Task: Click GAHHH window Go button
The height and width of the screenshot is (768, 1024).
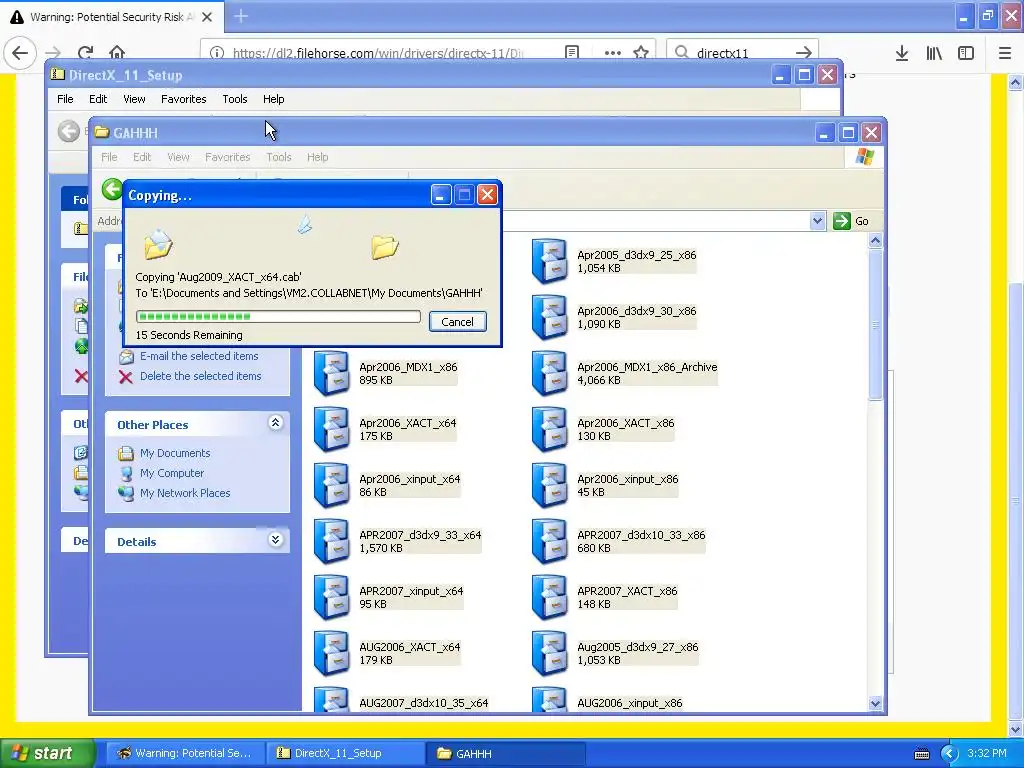Action: [852, 221]
